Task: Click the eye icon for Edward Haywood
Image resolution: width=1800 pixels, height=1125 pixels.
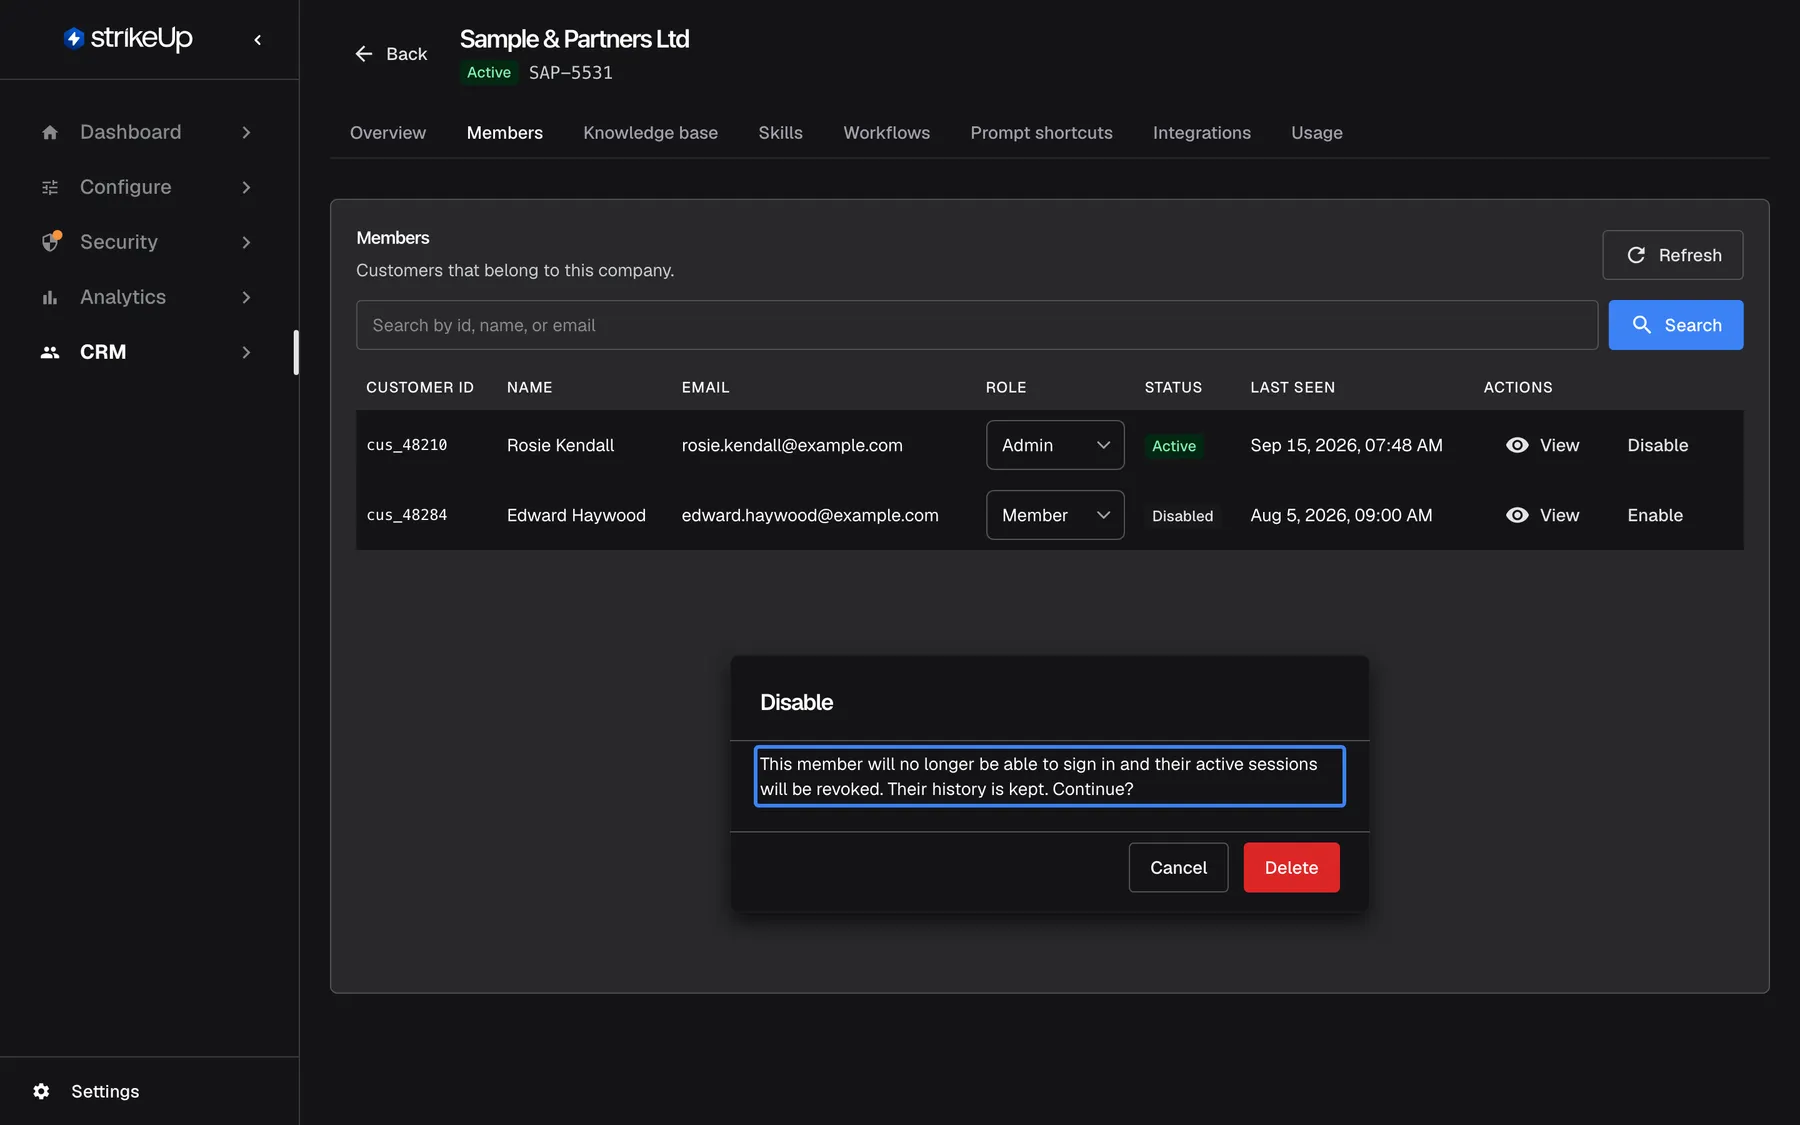Action: tap(1517, 515)
